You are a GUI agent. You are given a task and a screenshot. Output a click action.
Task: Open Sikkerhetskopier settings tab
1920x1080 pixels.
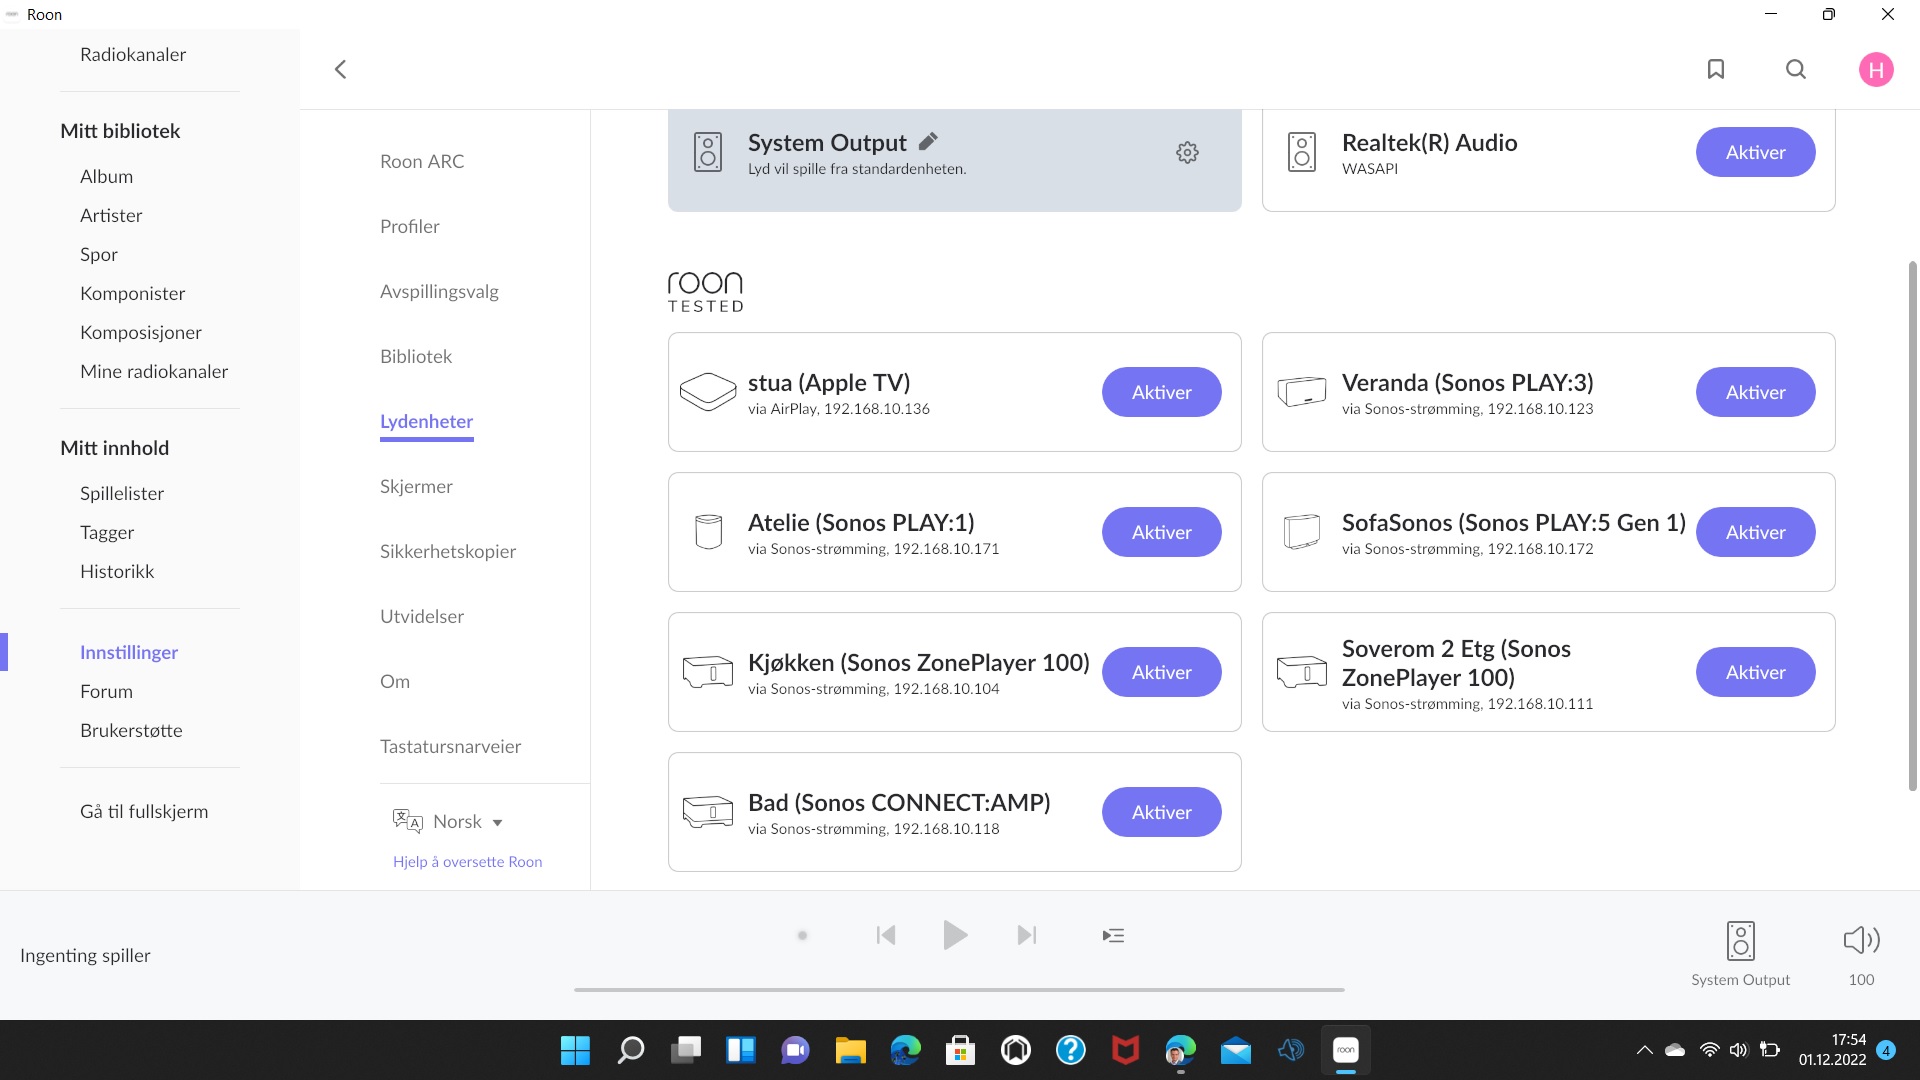click(x=448, y=551)
